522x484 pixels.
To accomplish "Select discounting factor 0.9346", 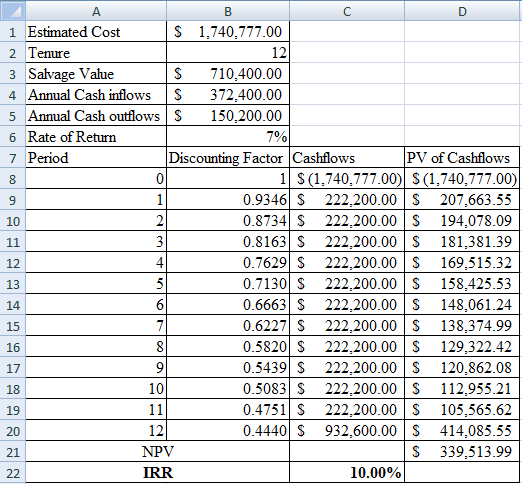I will pos(228,200).
